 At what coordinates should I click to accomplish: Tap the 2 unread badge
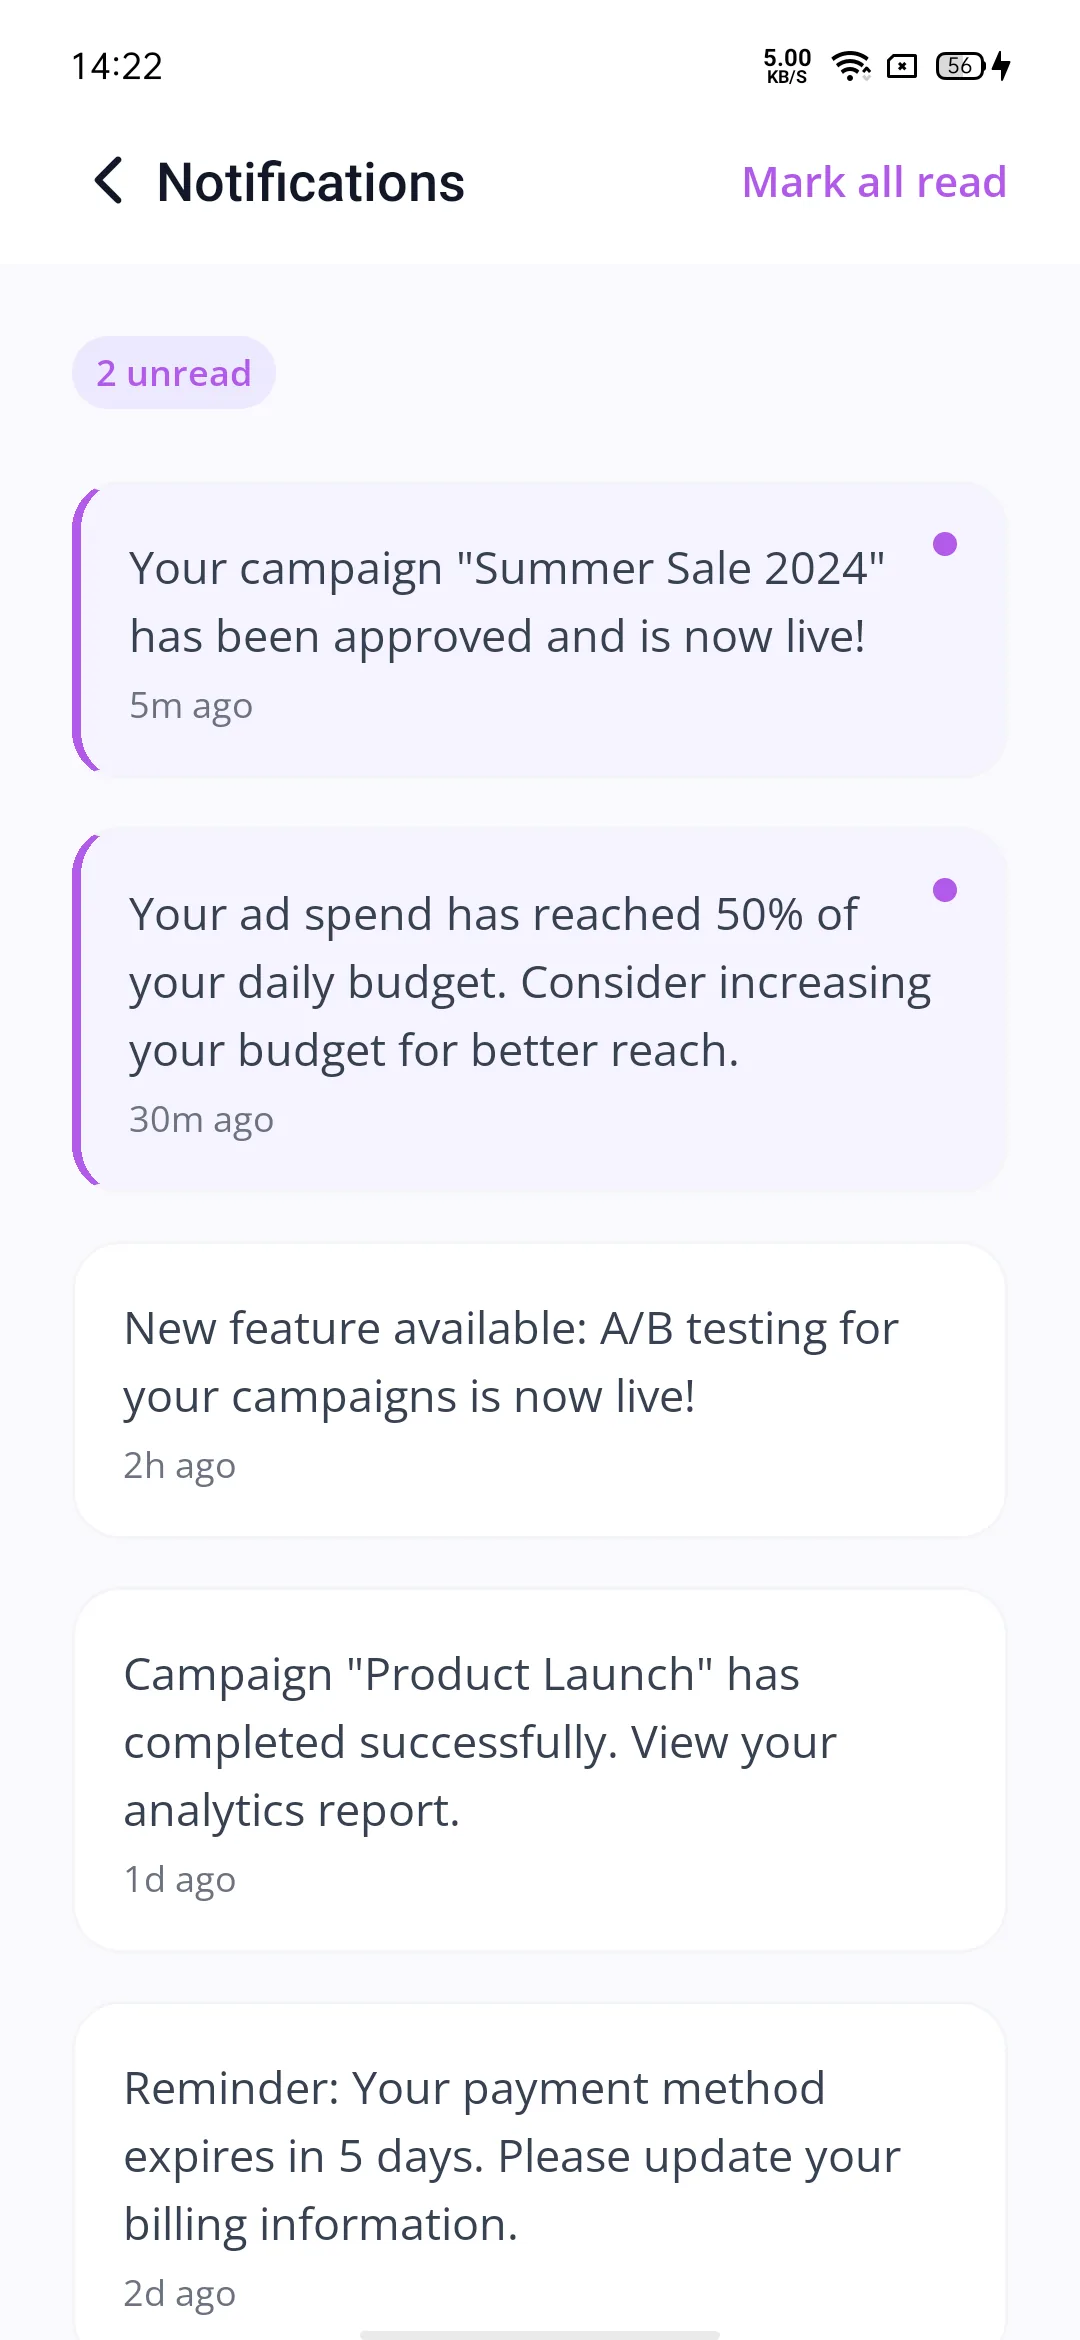coord(174,373)
